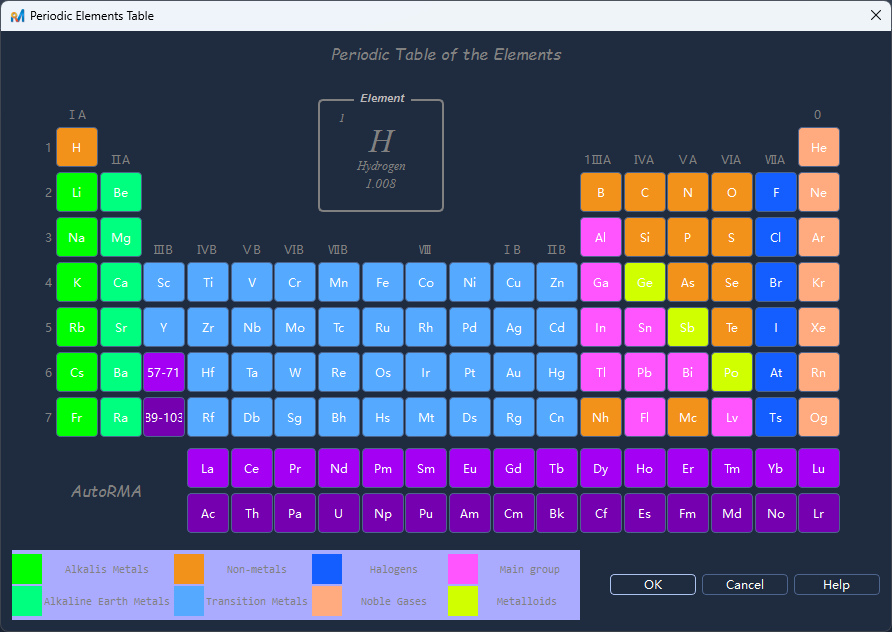Select the Magnesium (Mg) element

click(x=121, y=237)
